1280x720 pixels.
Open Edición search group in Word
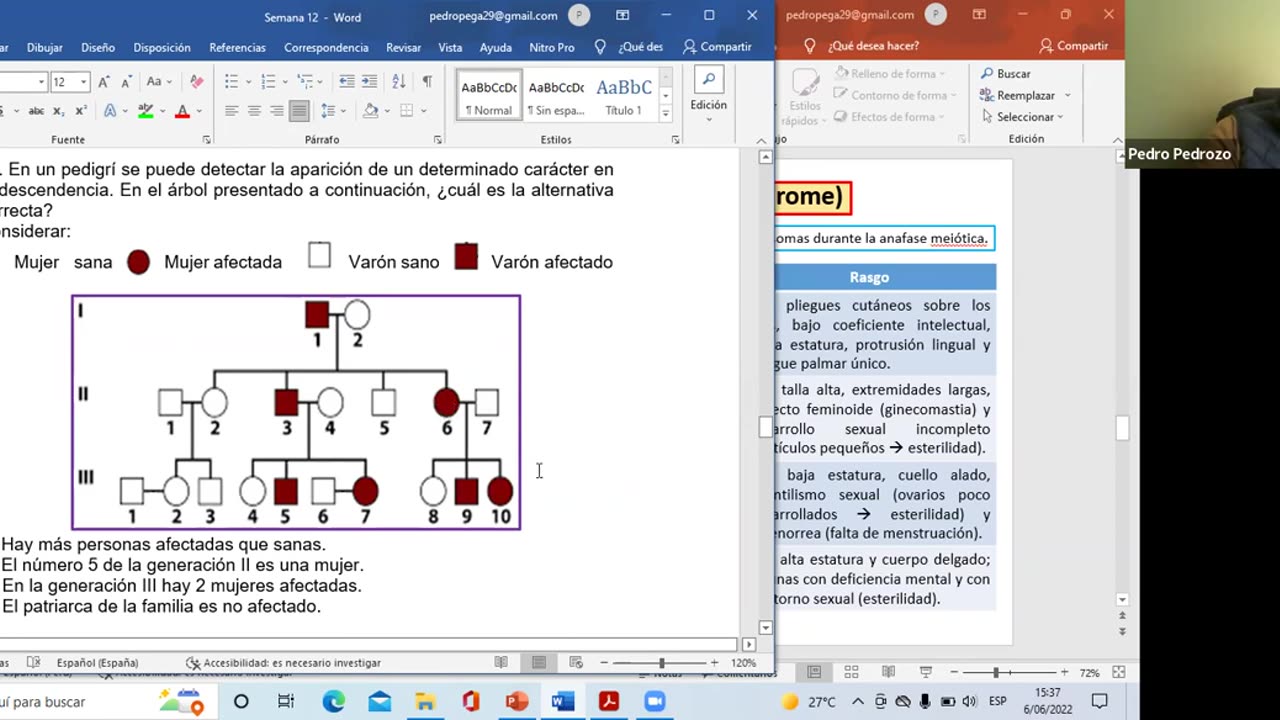pos(708,96)
